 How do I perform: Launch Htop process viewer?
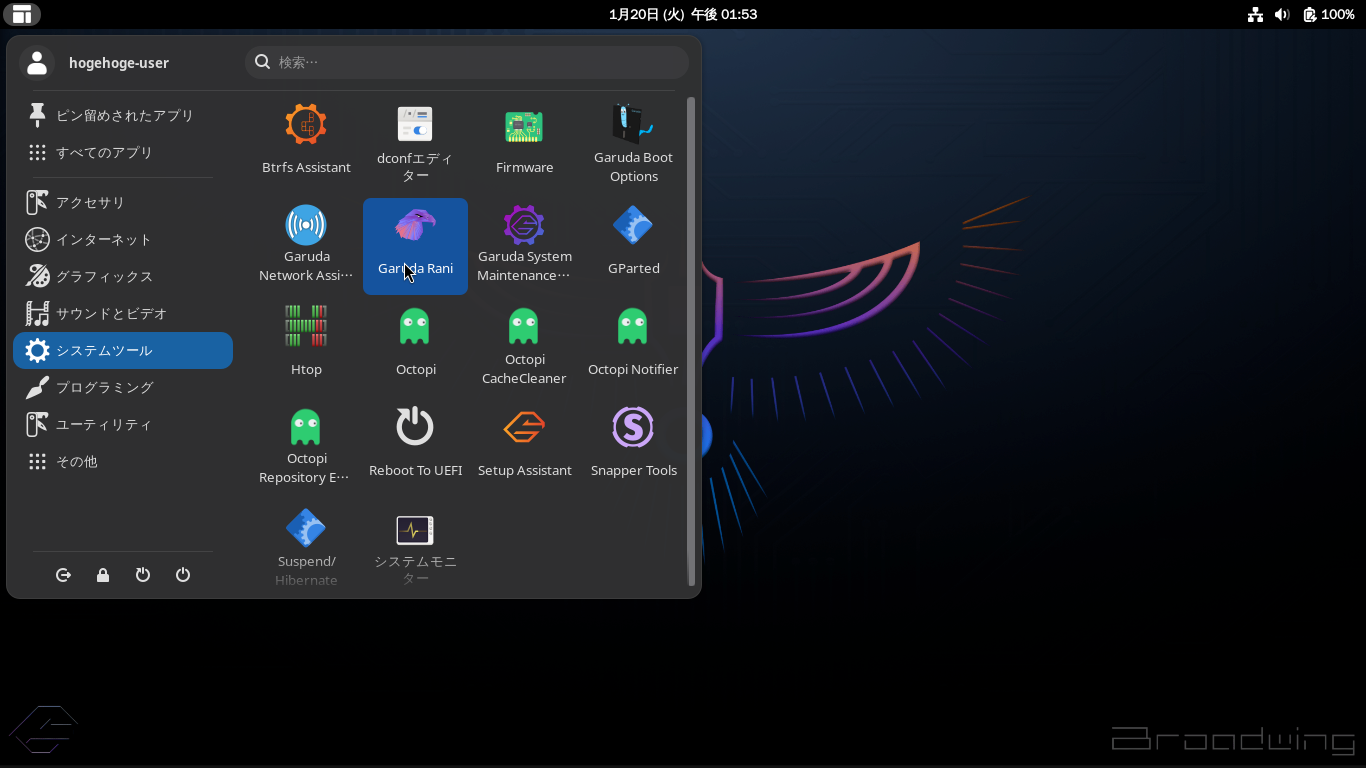point(306,342)
